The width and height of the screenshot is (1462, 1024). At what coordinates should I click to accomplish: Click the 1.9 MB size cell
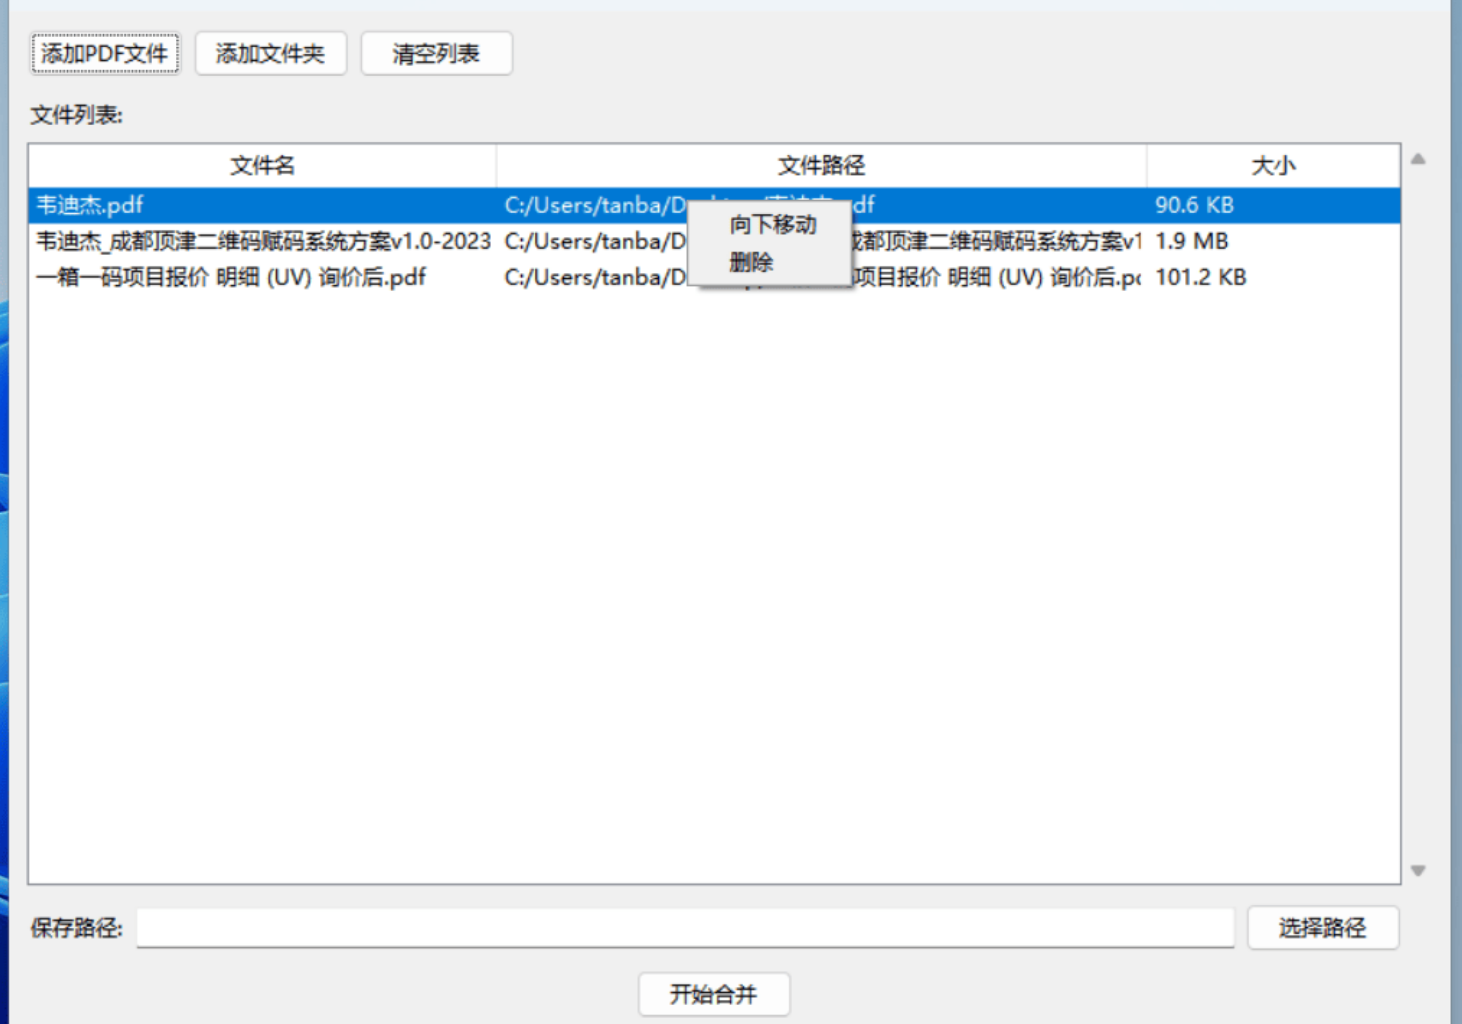1191,242
